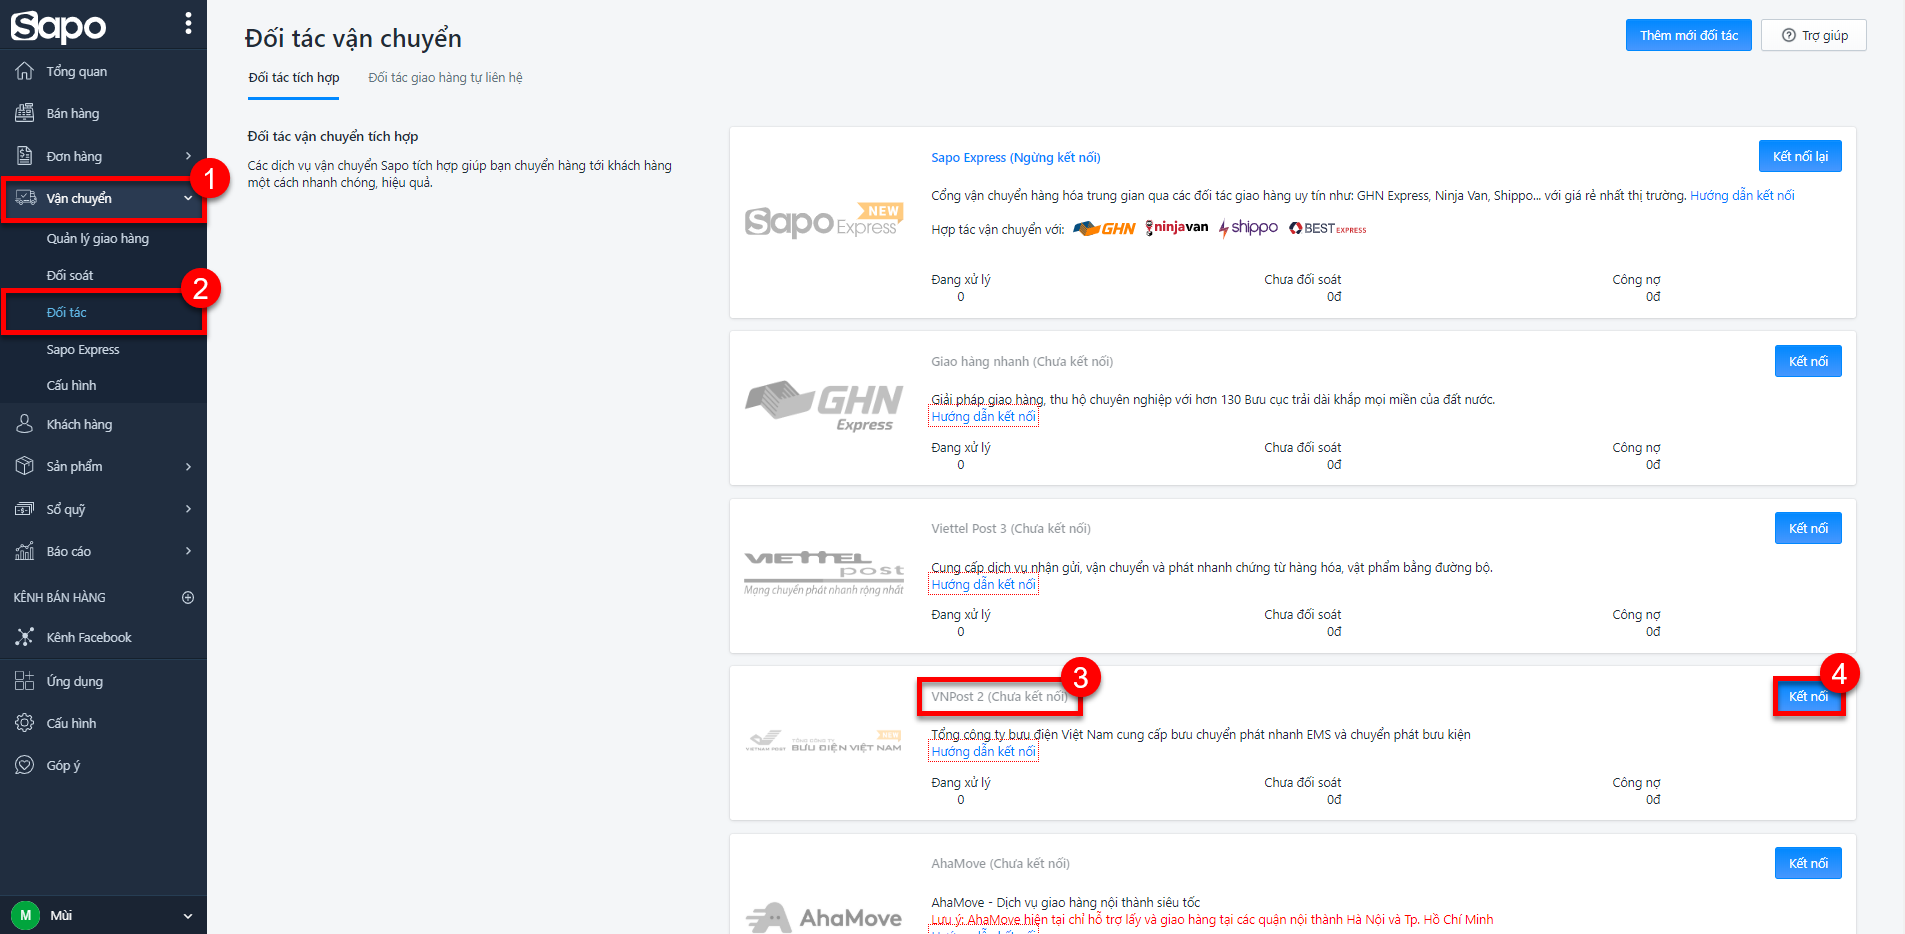Select the Đối tác tích hợp tab
Screen dimensions: 1905x934
pos(294,78)
